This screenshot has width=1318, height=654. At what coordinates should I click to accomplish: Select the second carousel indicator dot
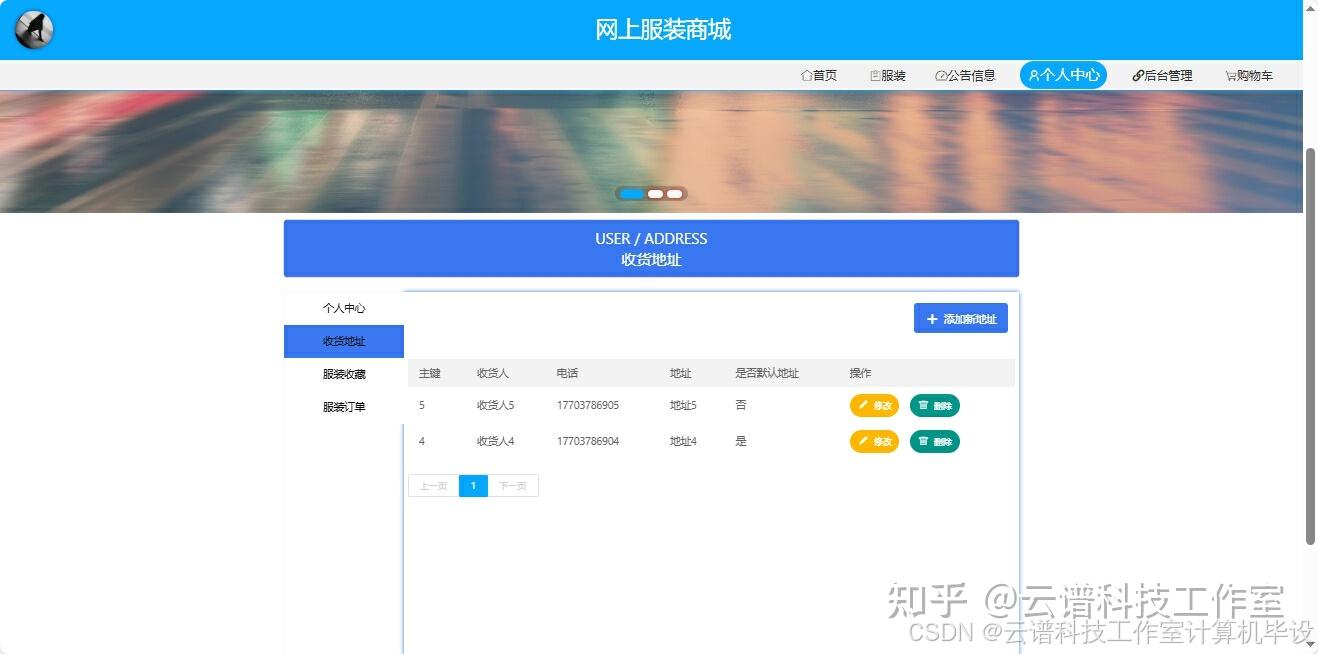point(655,194)
